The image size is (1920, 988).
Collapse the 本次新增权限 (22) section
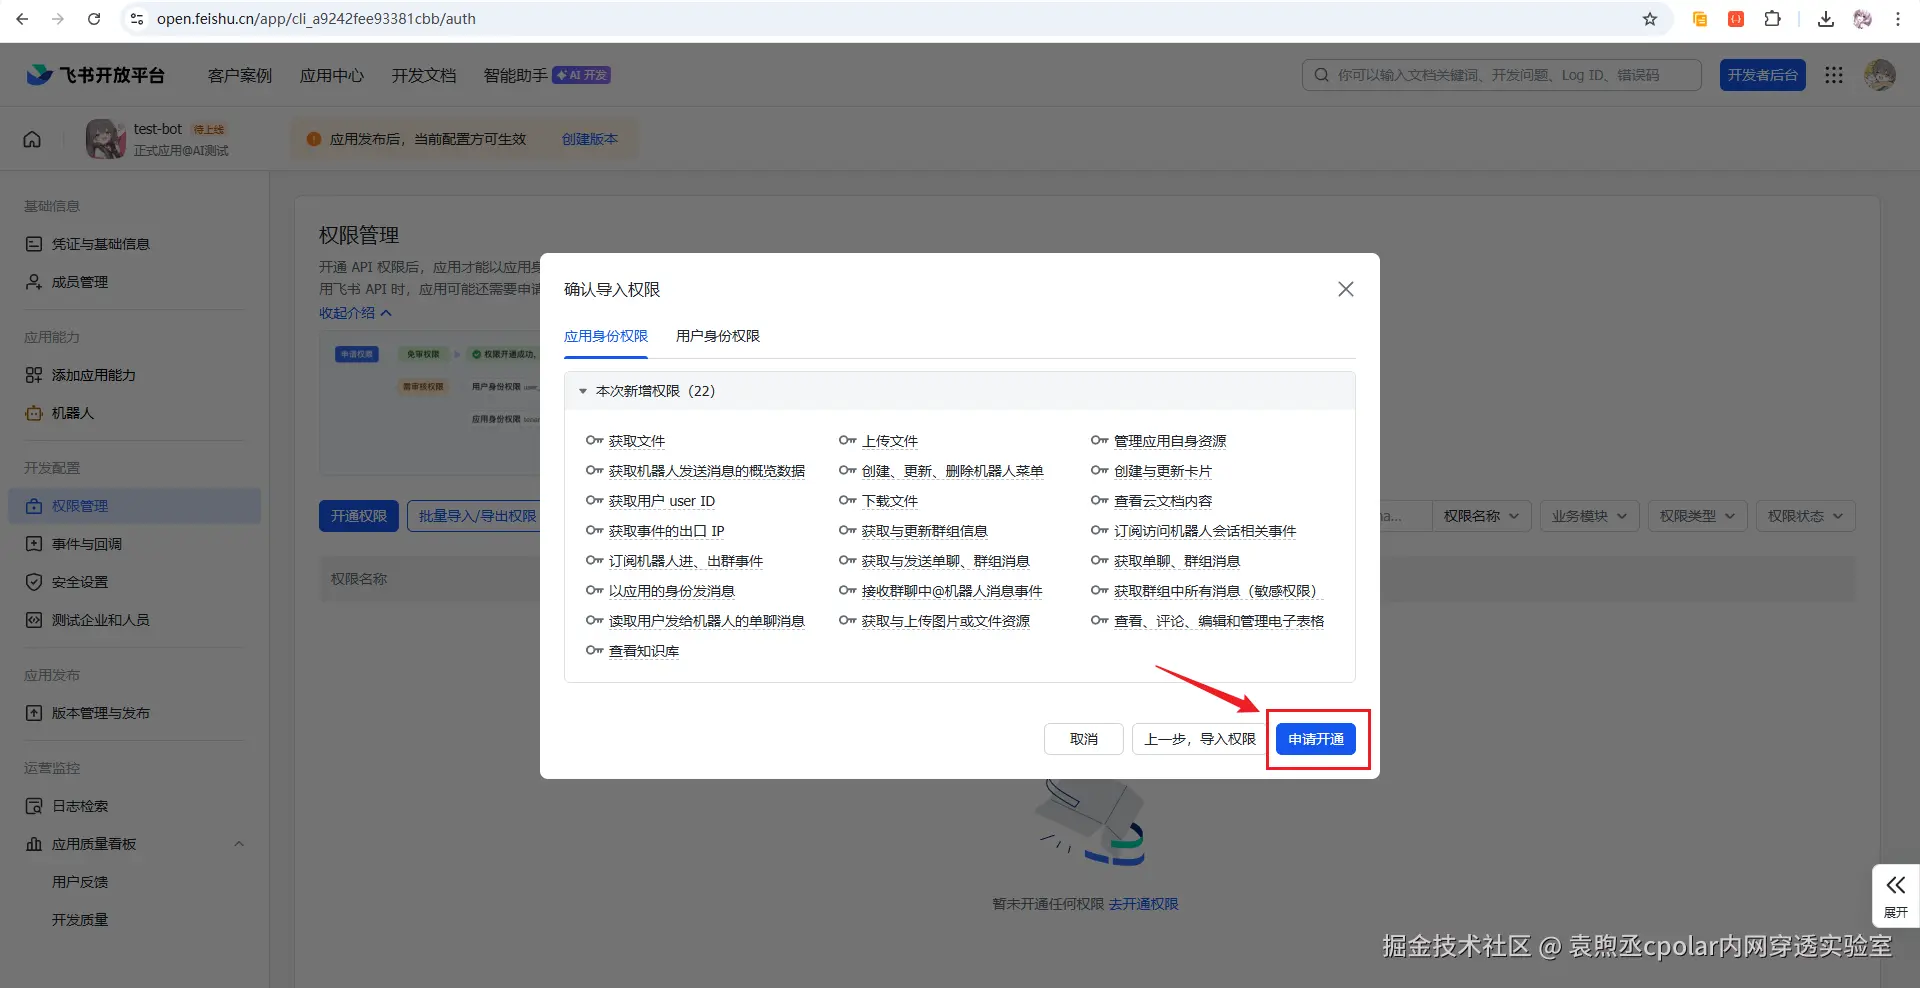(x=960, y=391)
